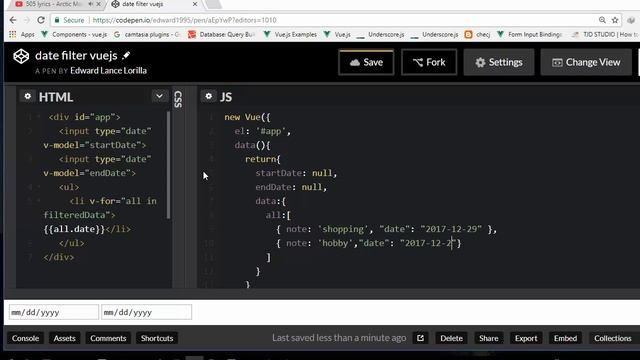Open the Console panel
640x360 pixels.
tap(25, 338)
